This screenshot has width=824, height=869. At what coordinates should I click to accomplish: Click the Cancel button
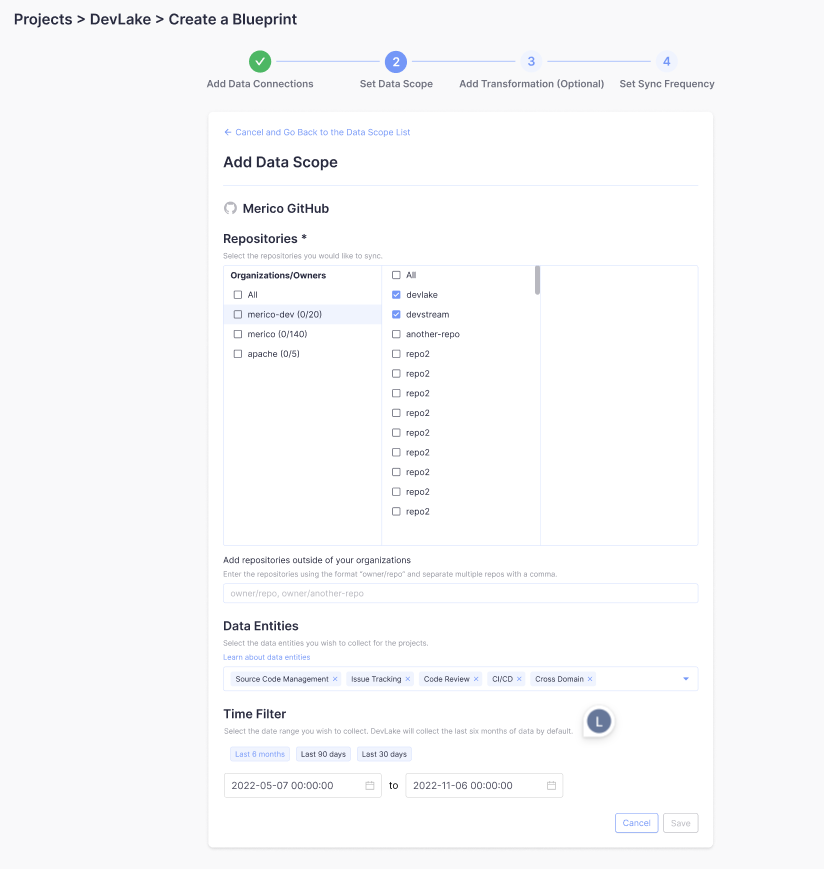636,823
